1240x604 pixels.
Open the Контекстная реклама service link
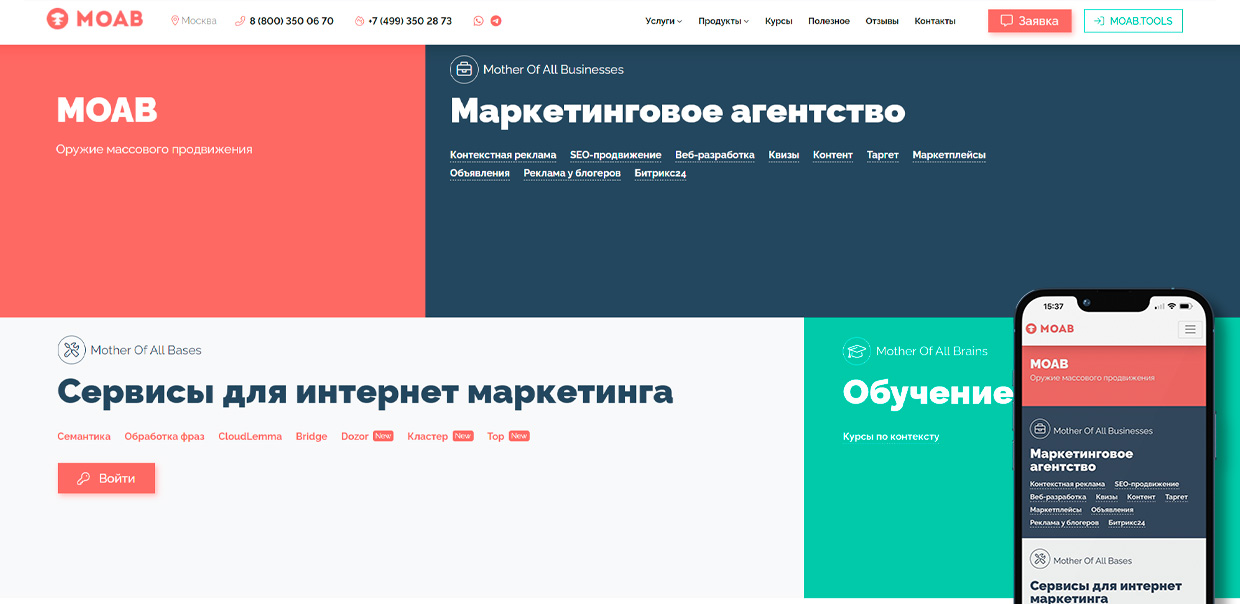[503, 155]
